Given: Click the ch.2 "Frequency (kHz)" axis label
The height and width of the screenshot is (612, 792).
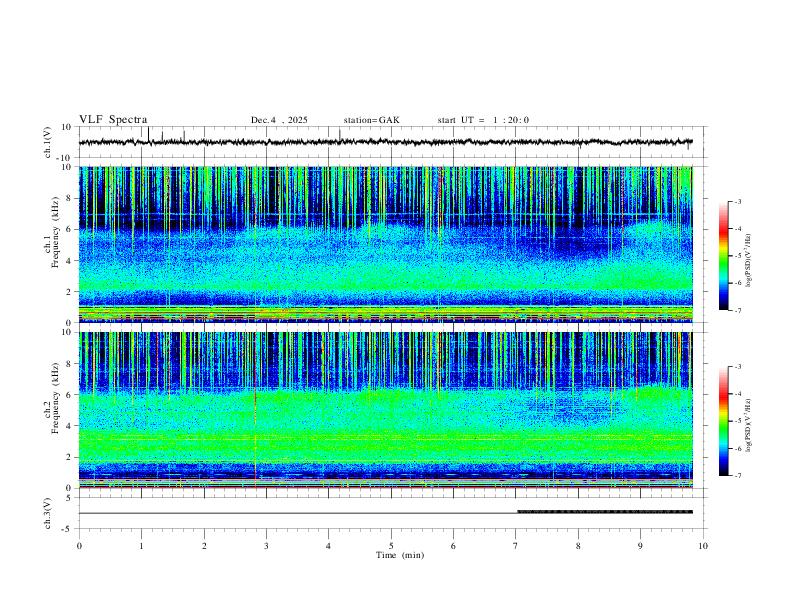Looking at the screenshot, I should pyautogui.click(x=55, y=398).
